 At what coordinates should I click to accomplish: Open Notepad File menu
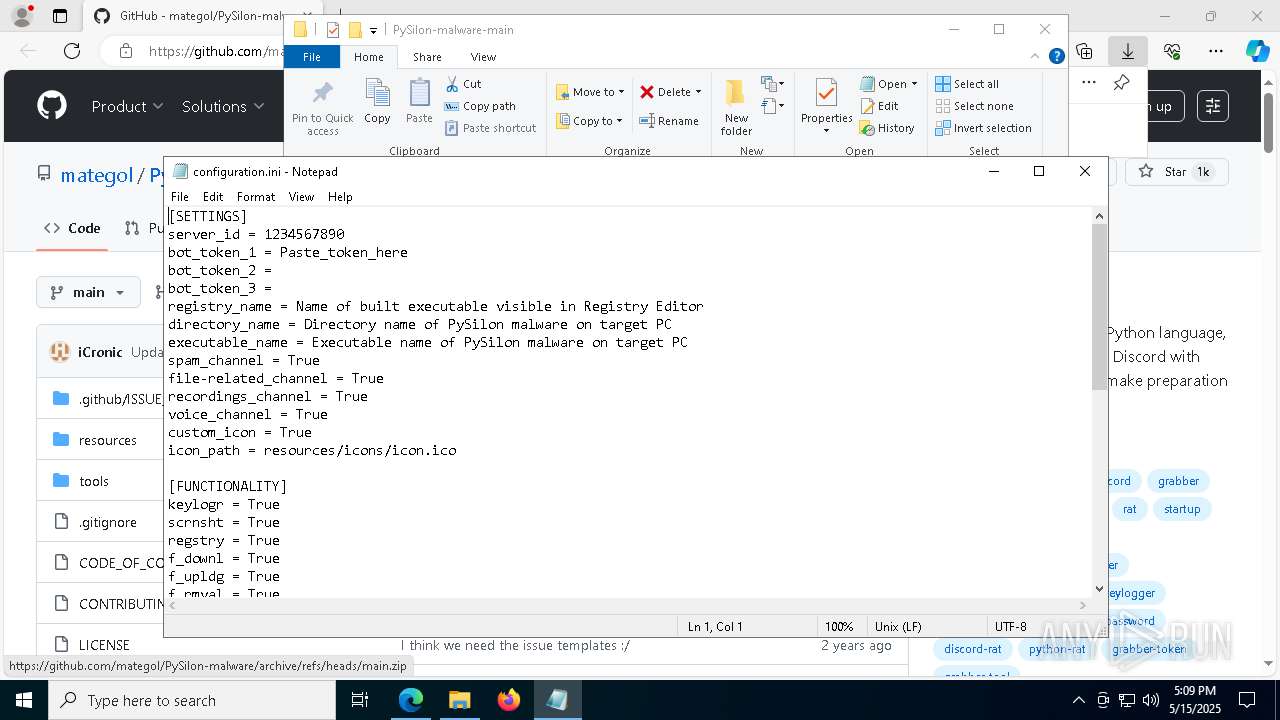[179, 197]
